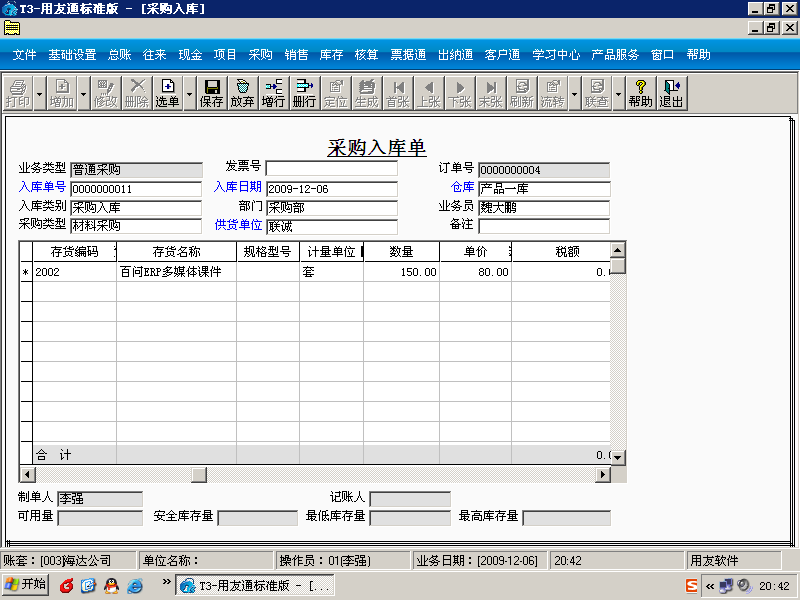Image resolution: width=800 pixels, height=600 pixels.
Task: Click the 生成 generate icon
Action: tap(366, 93)
